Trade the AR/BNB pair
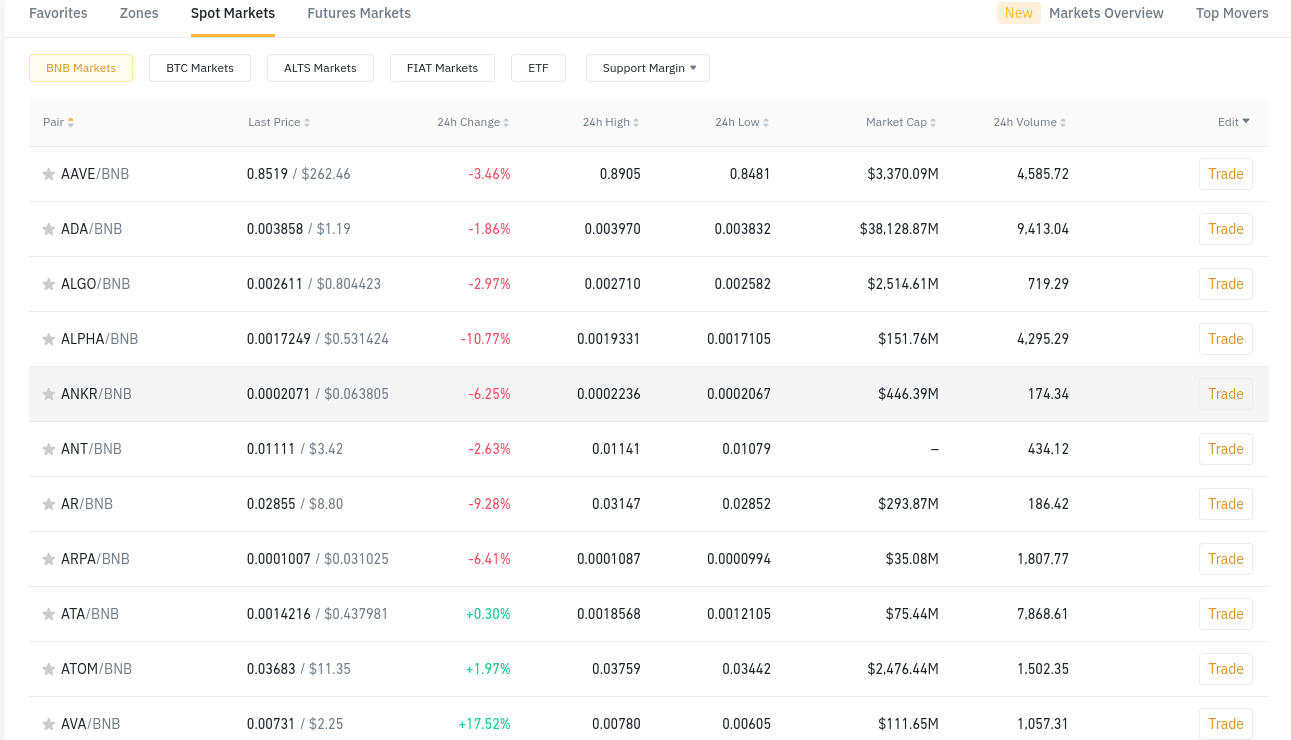The height and width of the screenshot is (740, 1291). point(1226,504)
